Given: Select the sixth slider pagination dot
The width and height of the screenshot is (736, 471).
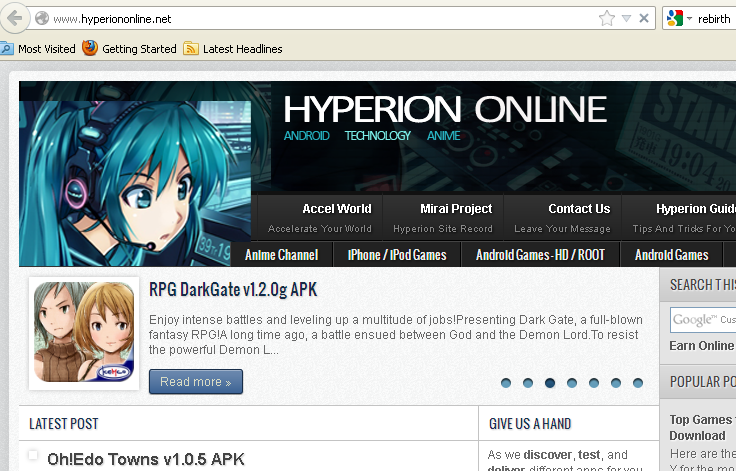Looking at the screenshot, I should 616,383.
